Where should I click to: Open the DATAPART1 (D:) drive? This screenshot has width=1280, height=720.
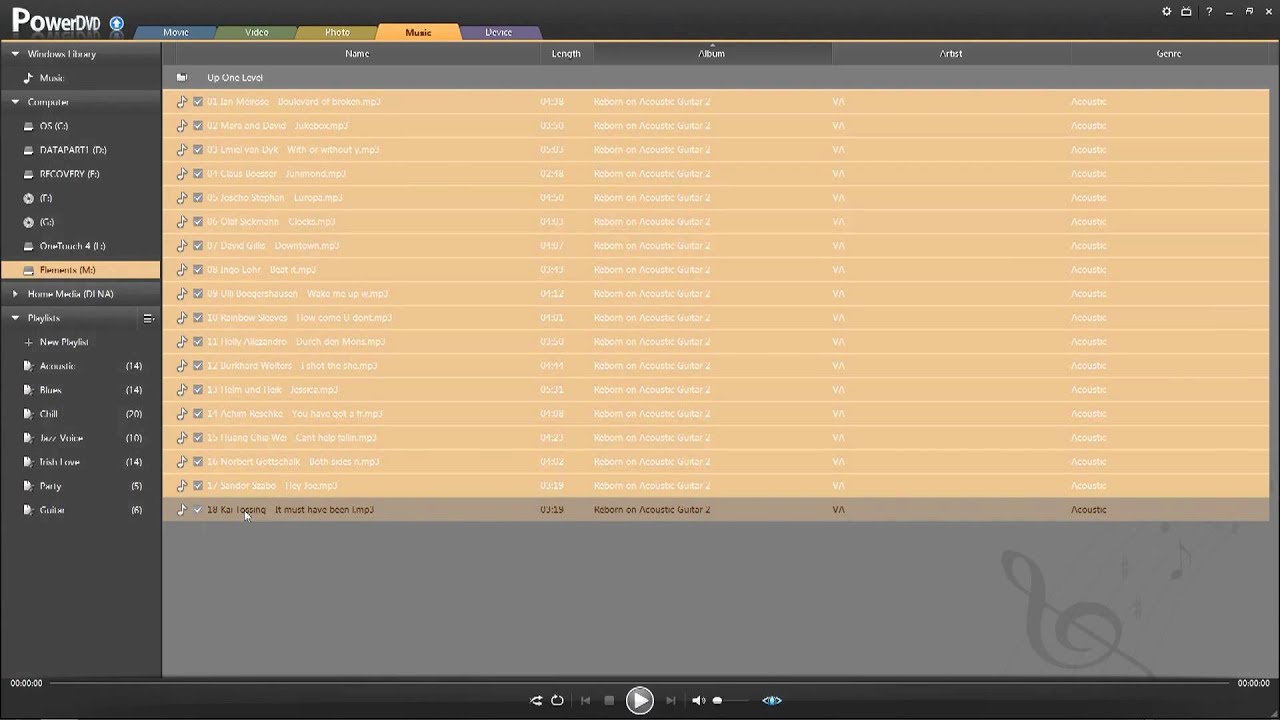click(73, 150)
